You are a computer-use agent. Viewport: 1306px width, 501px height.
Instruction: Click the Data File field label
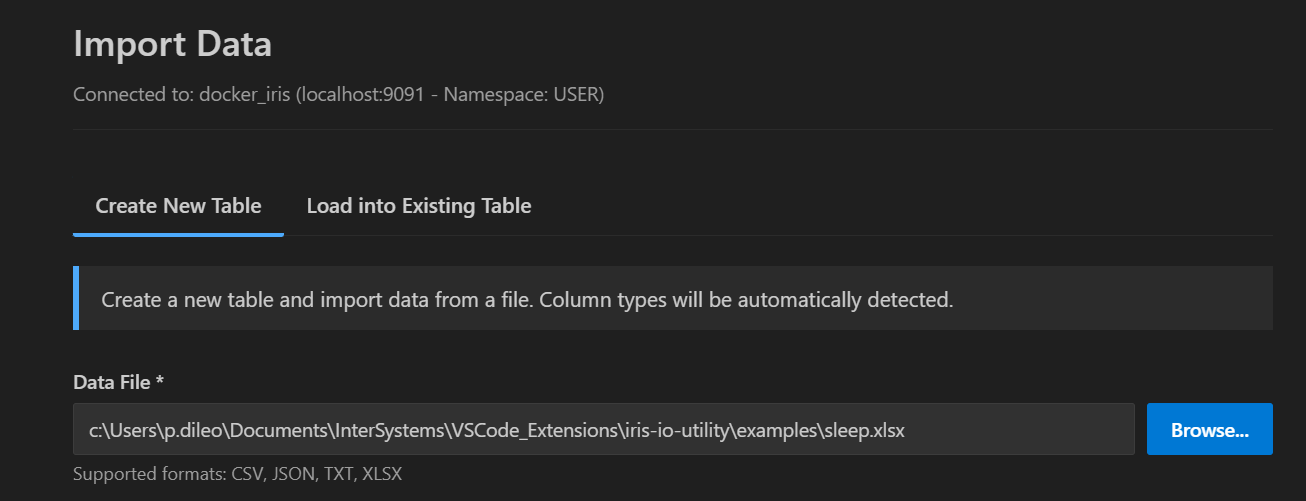click(x=111, y=381)
